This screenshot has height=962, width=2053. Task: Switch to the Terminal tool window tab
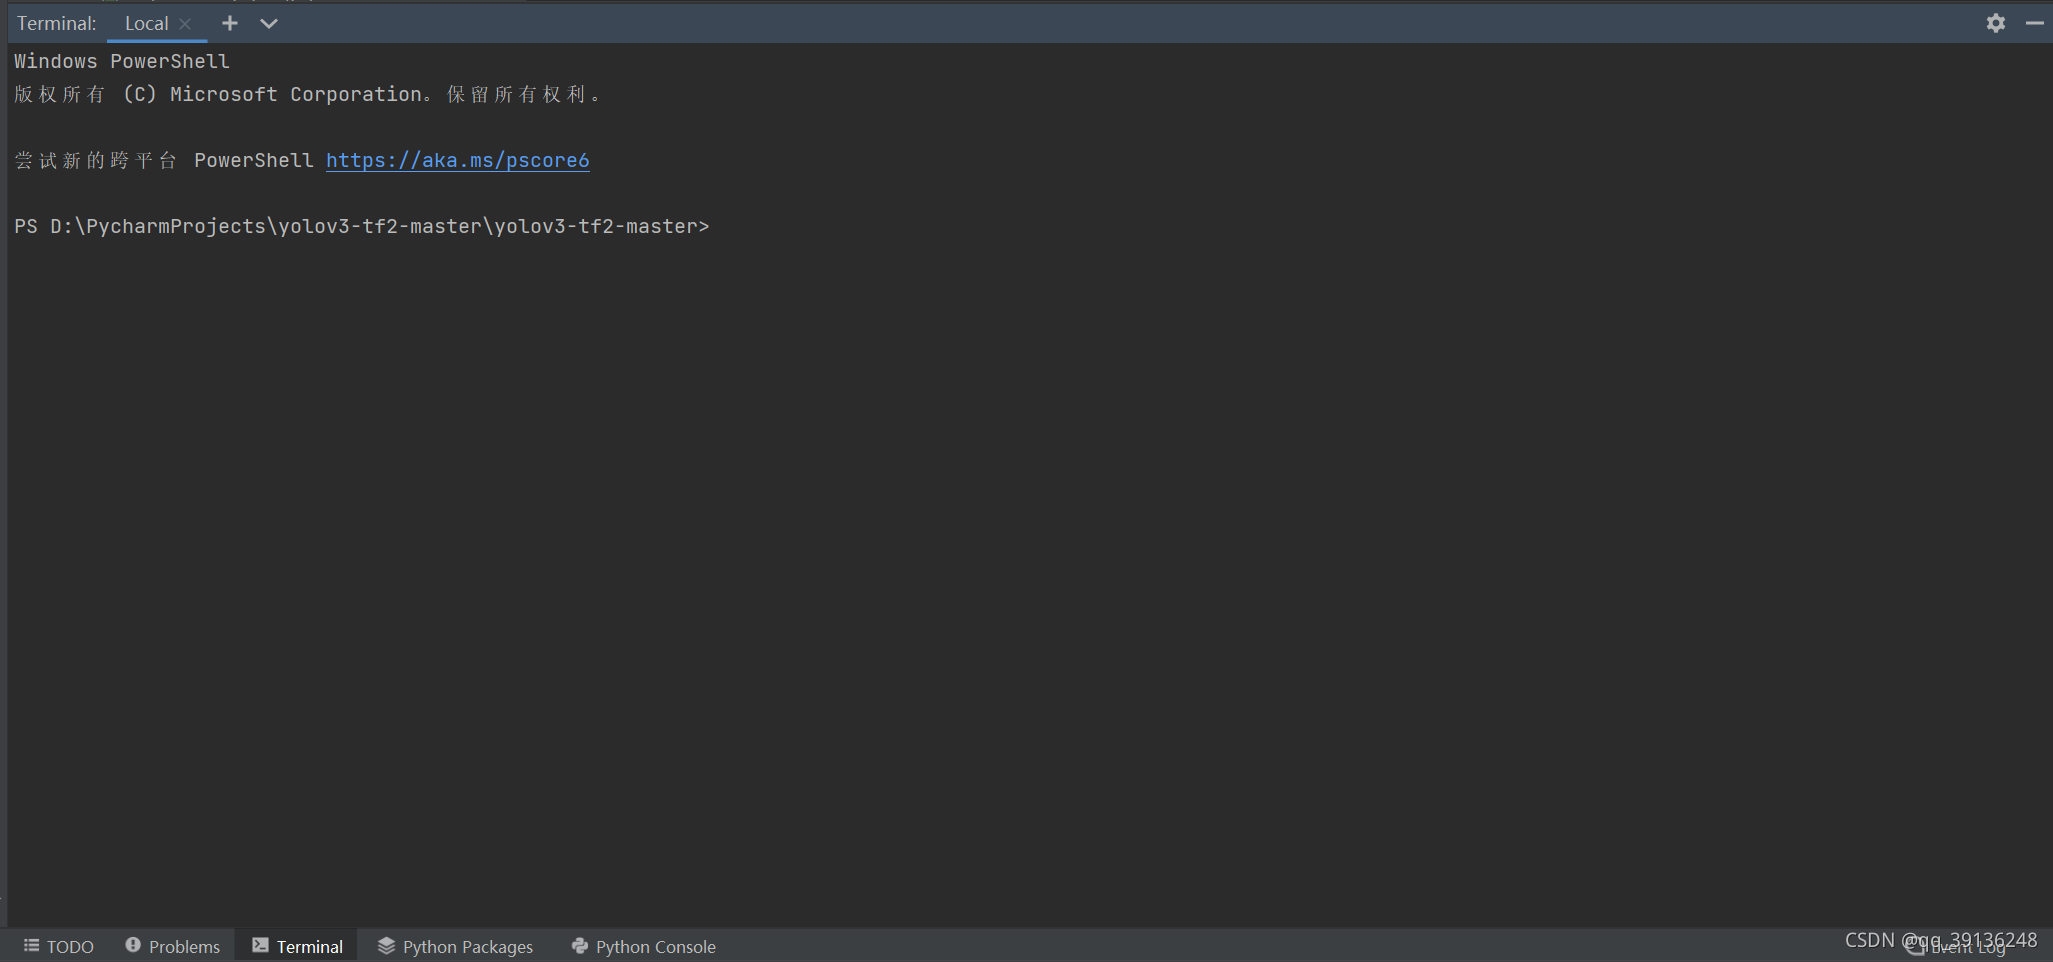(297, 946)
